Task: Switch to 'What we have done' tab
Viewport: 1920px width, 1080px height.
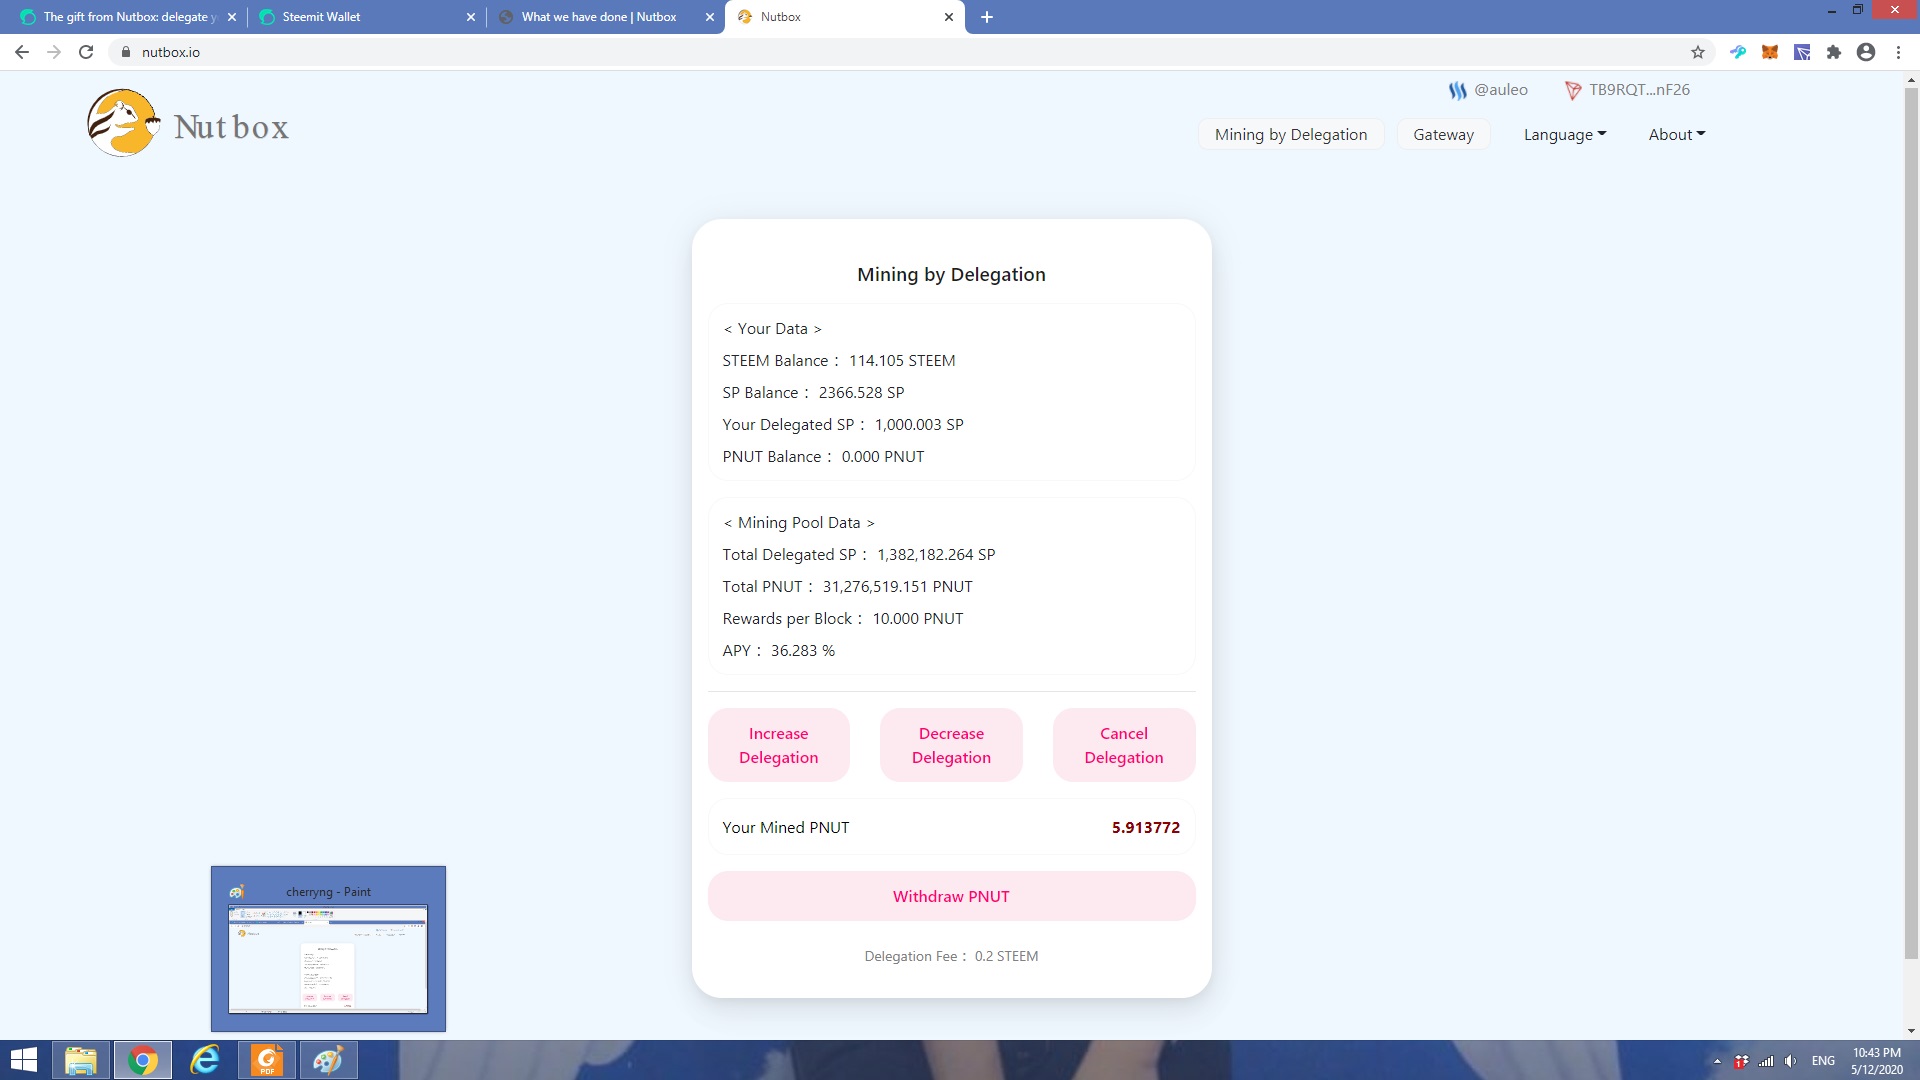Action: click(x=598, y=17)
